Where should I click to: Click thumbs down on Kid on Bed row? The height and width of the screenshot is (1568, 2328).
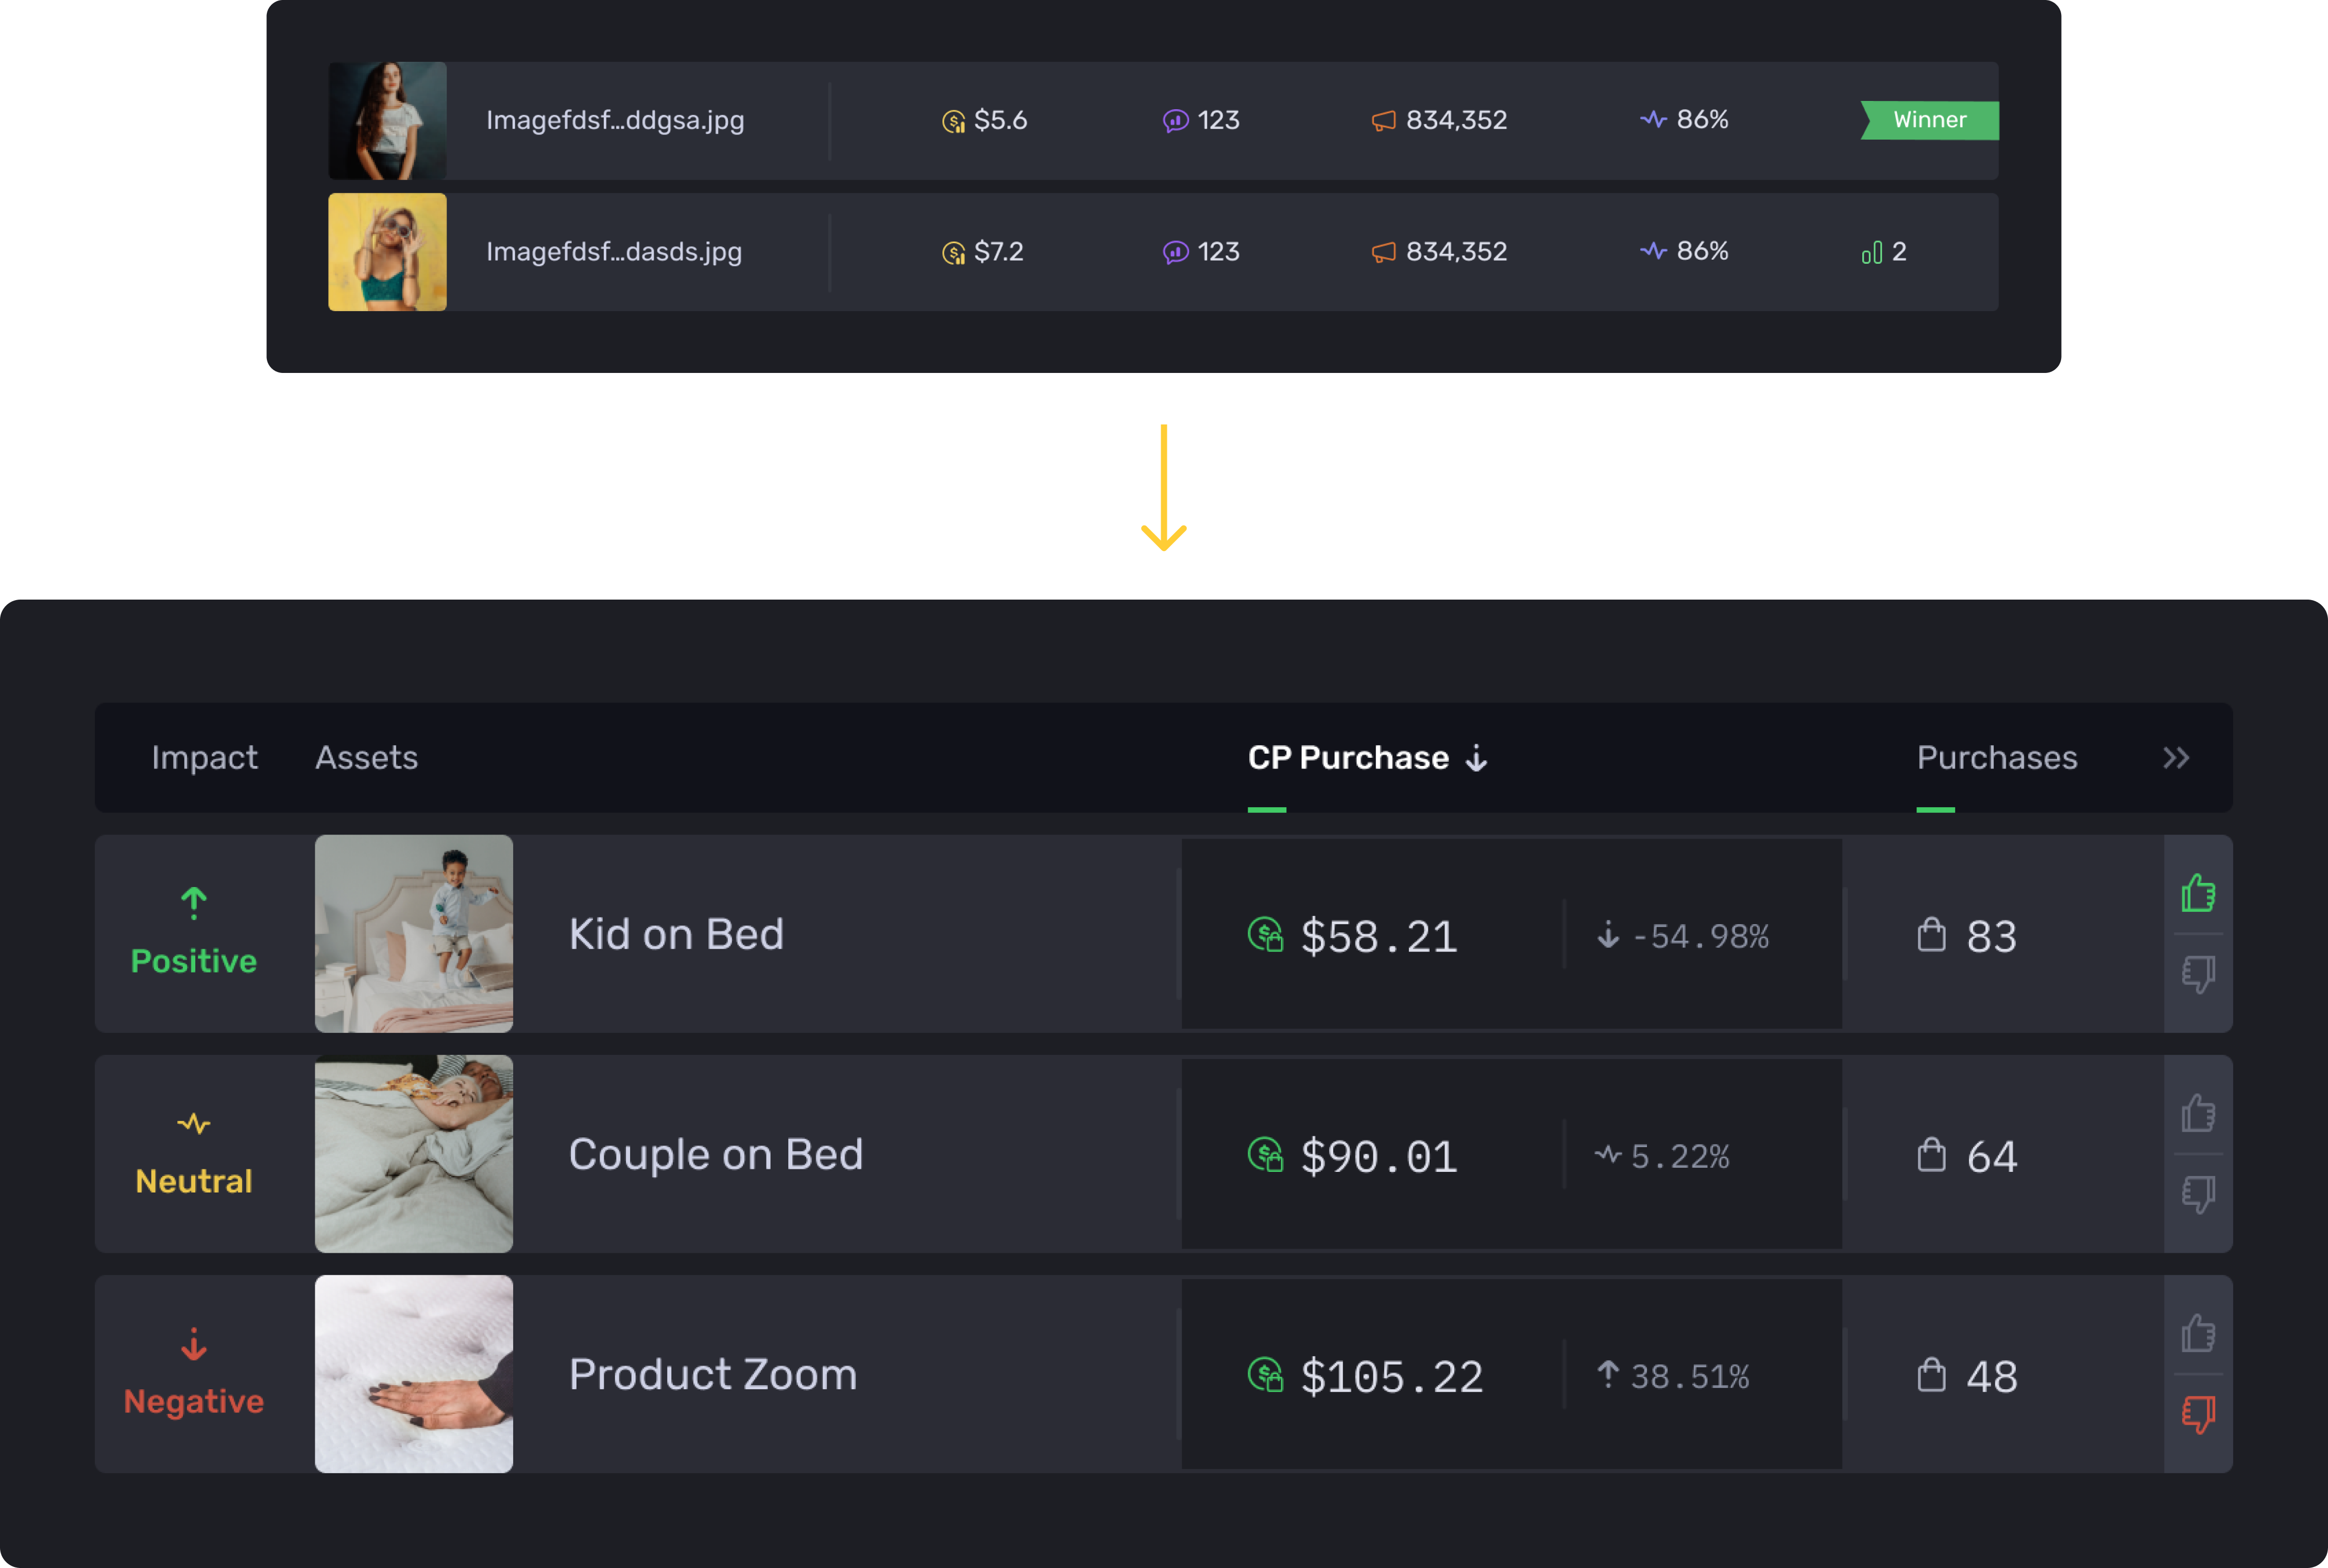point(2197,973)
